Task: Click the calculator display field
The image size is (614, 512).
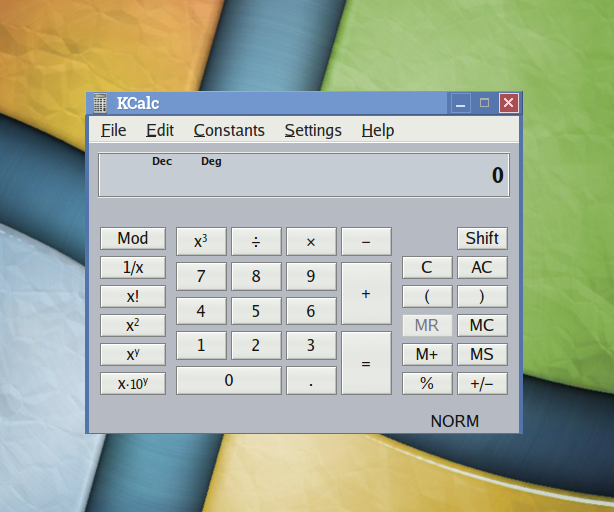Action: (304, 175)
